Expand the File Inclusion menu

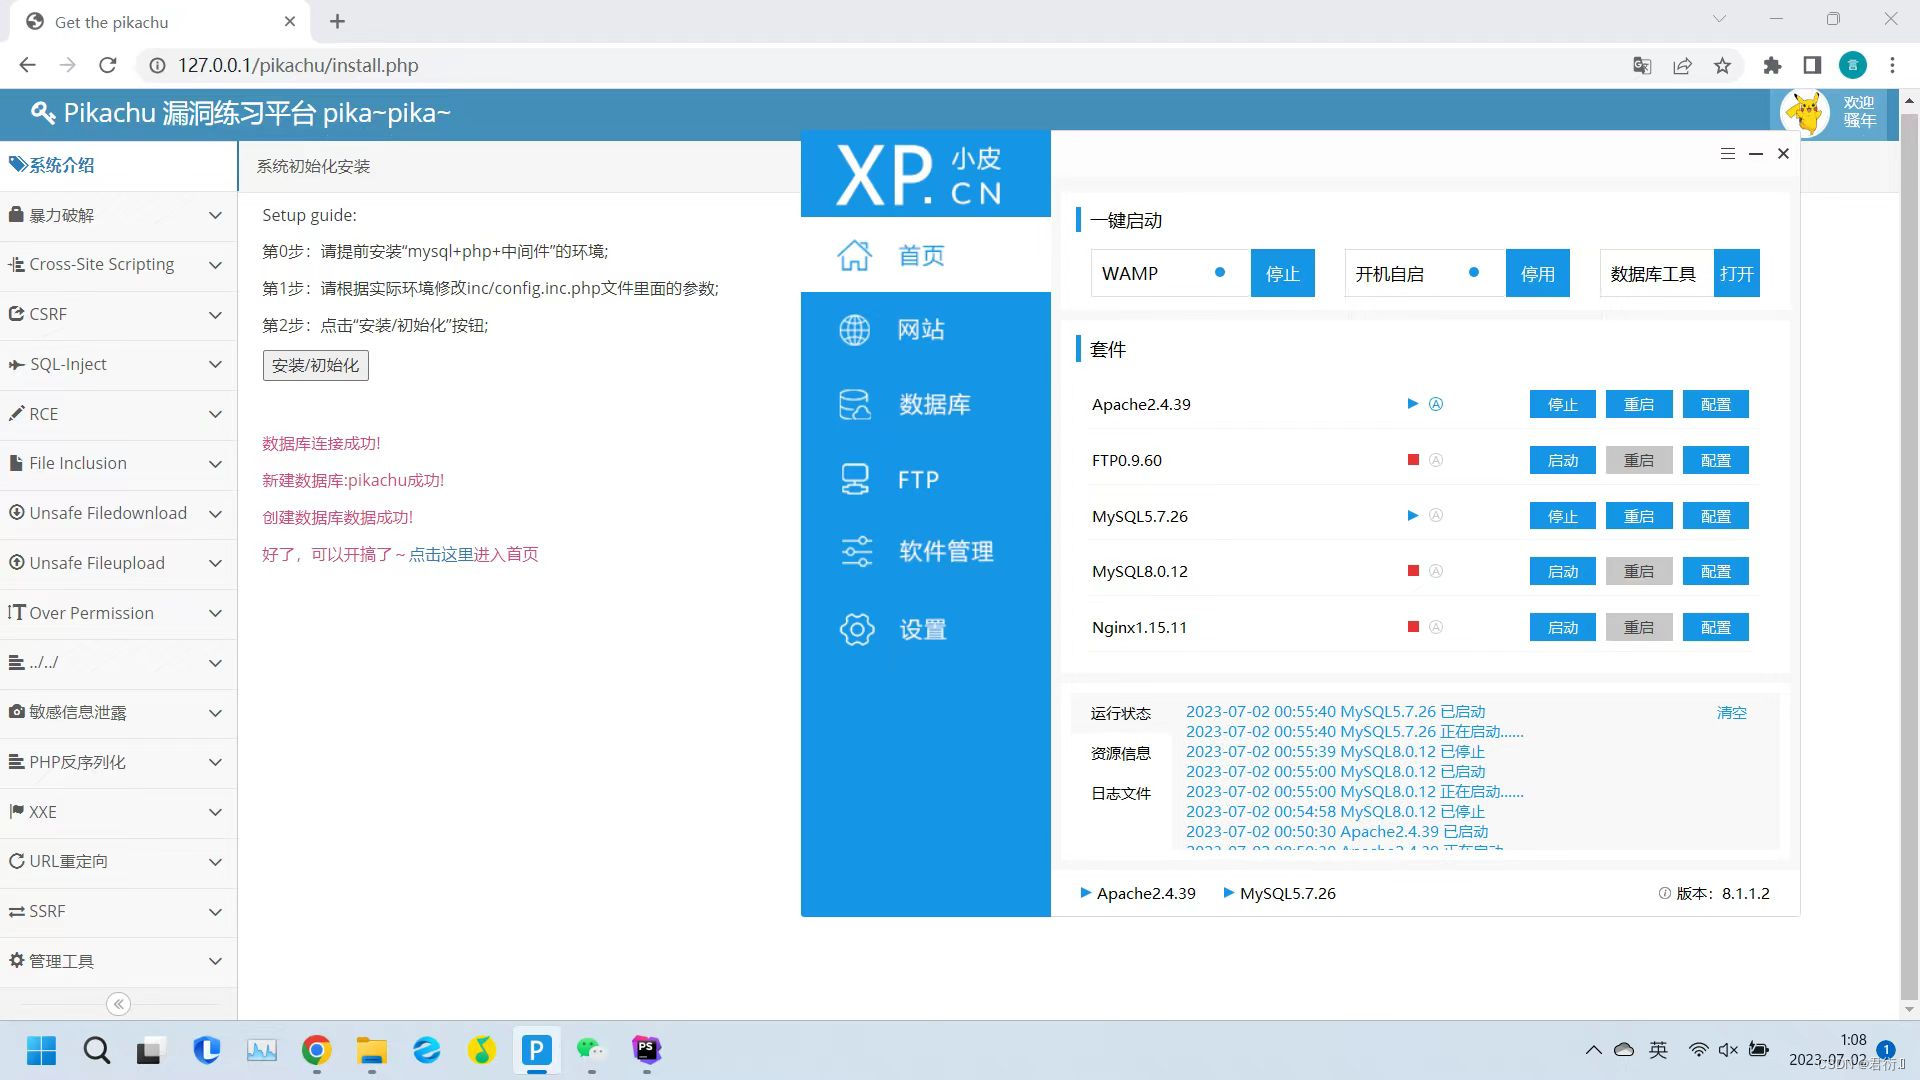pyautogui.click(x=118, y=463)
